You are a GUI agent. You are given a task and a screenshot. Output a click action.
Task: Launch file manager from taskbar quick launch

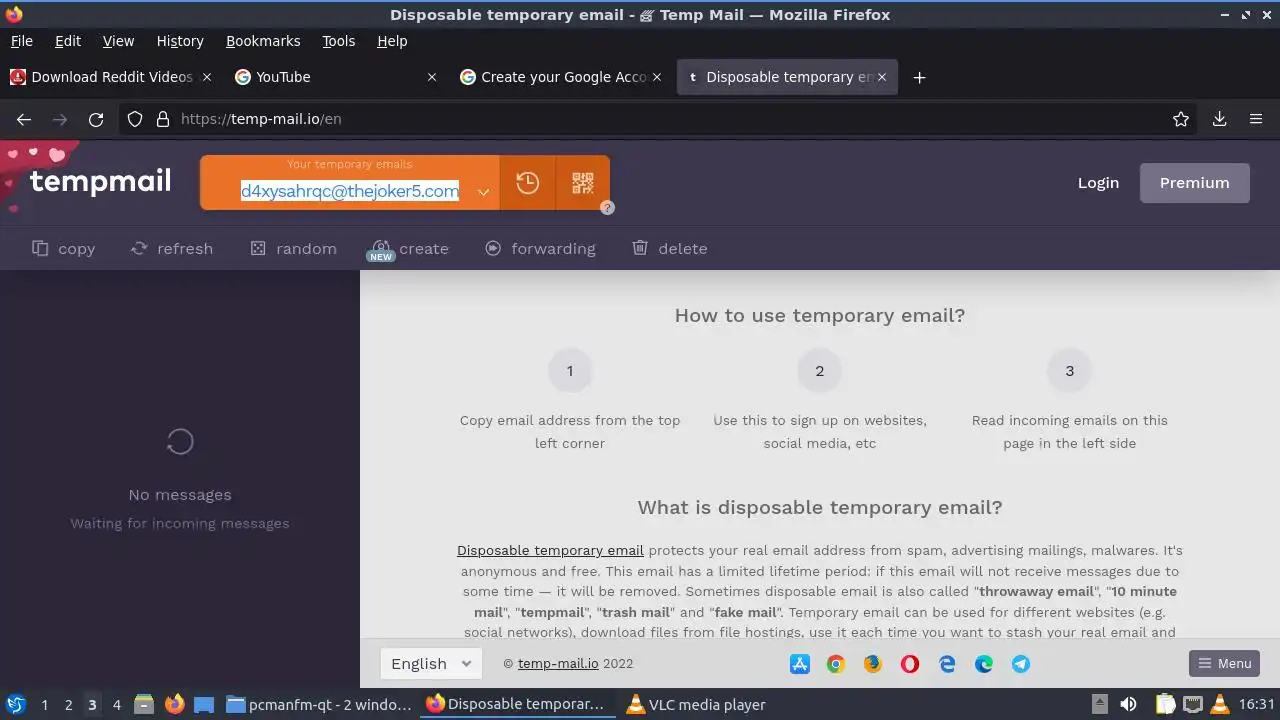tap(144, 704)
